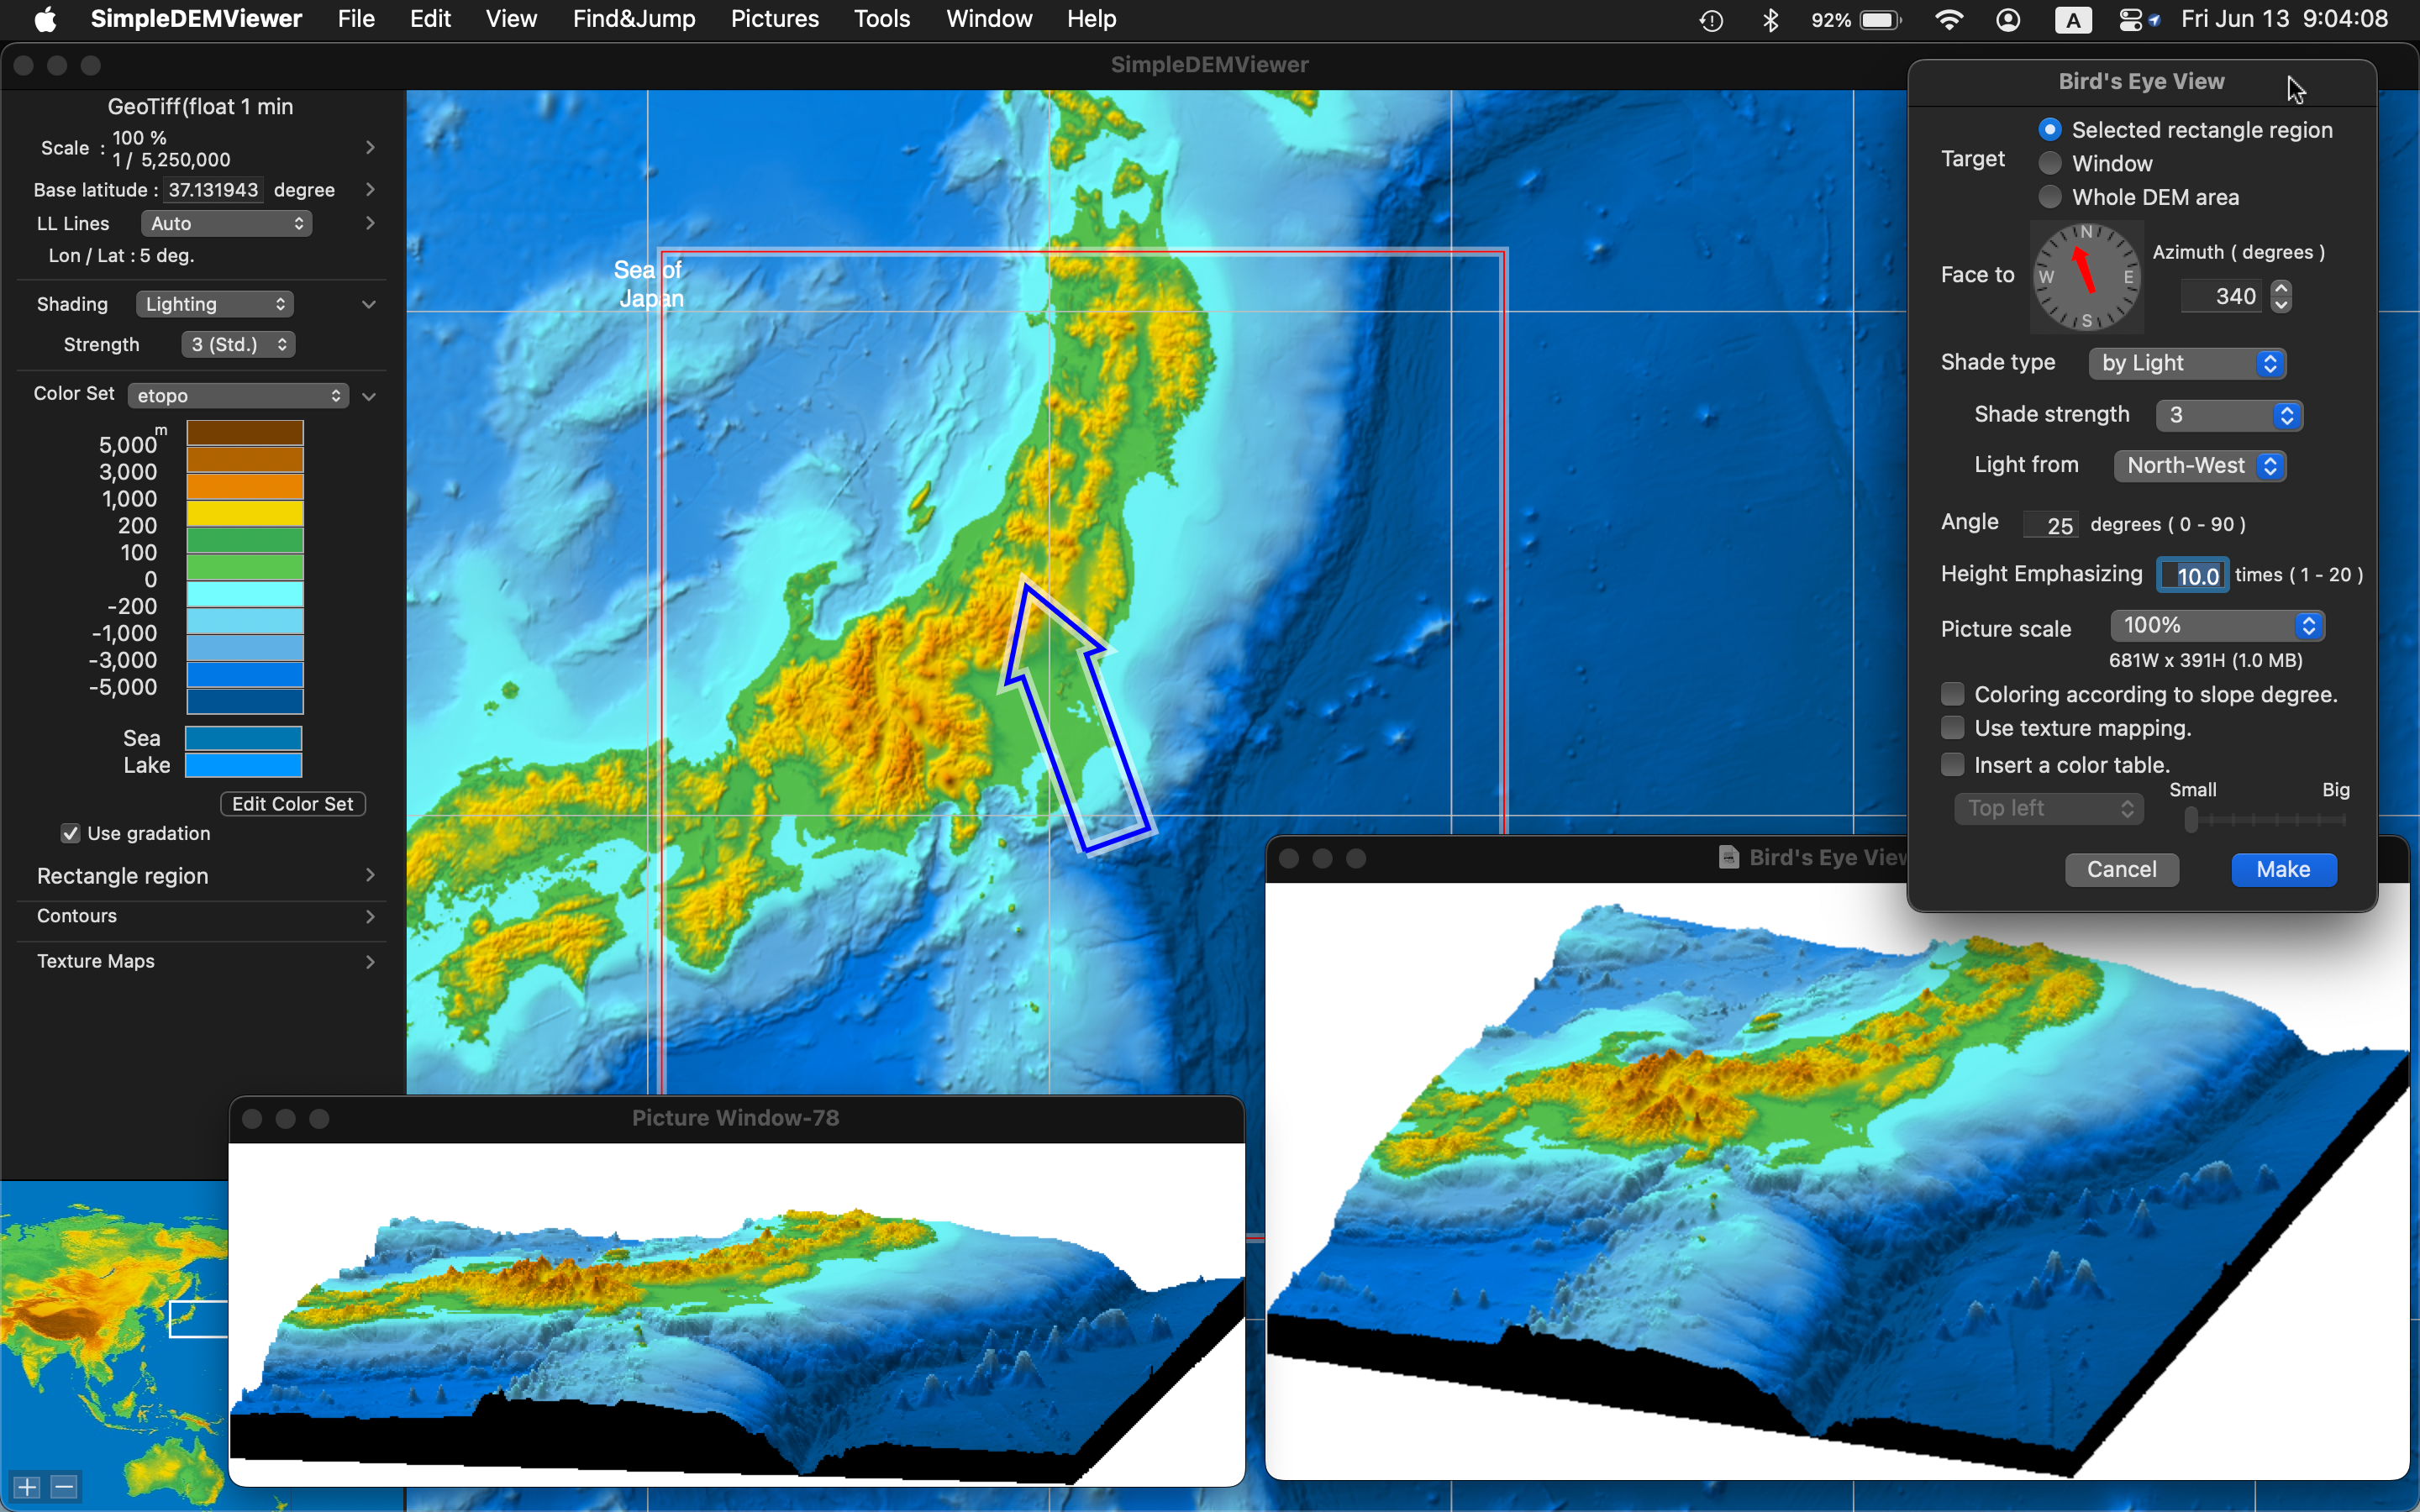Collapse the Color Set section chevron
Screen dimensions: 2420x1512
point(369,396)
